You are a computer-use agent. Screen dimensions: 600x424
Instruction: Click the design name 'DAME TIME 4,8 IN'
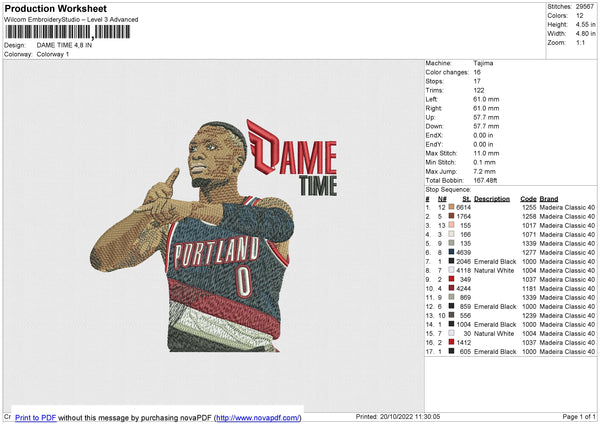pyautogui.click(x=64, y=45)
